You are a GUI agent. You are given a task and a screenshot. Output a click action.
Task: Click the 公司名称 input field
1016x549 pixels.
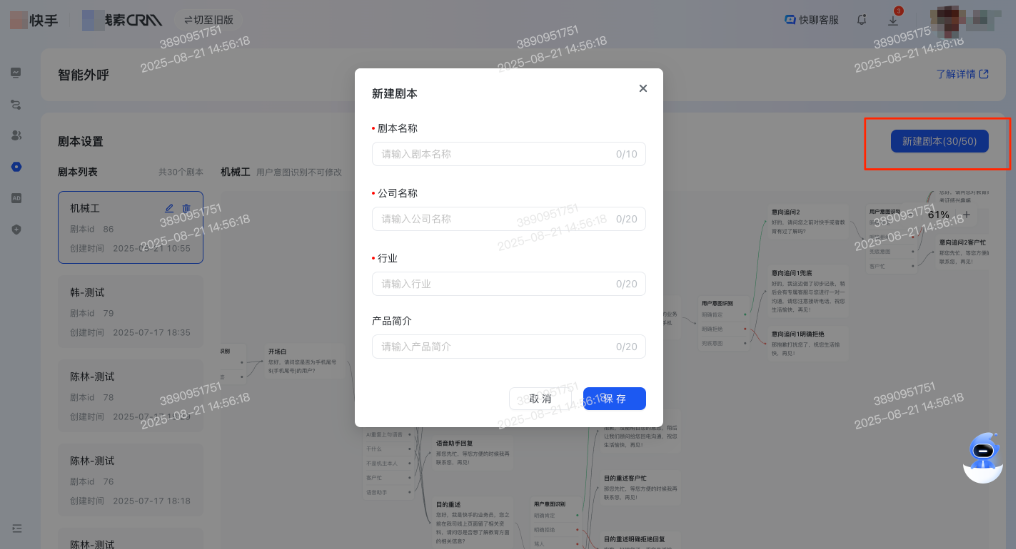[509, 218]
